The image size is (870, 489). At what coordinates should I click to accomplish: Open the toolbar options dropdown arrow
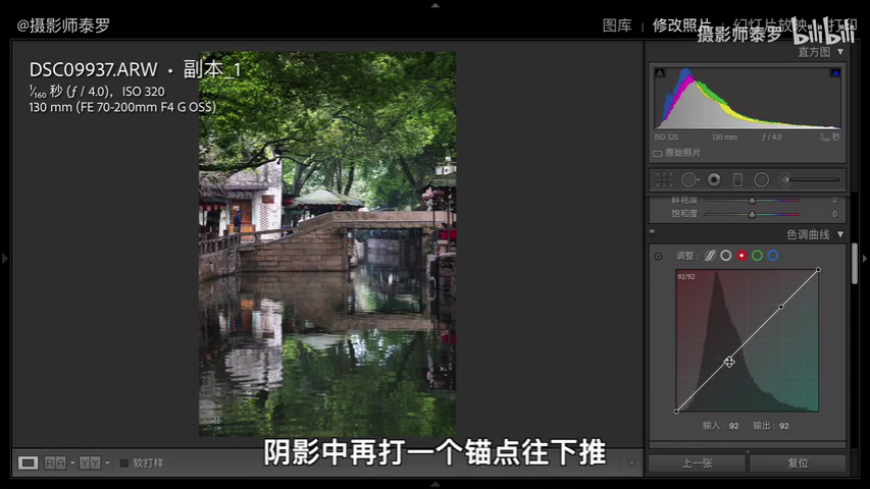(x=631, y=463)
